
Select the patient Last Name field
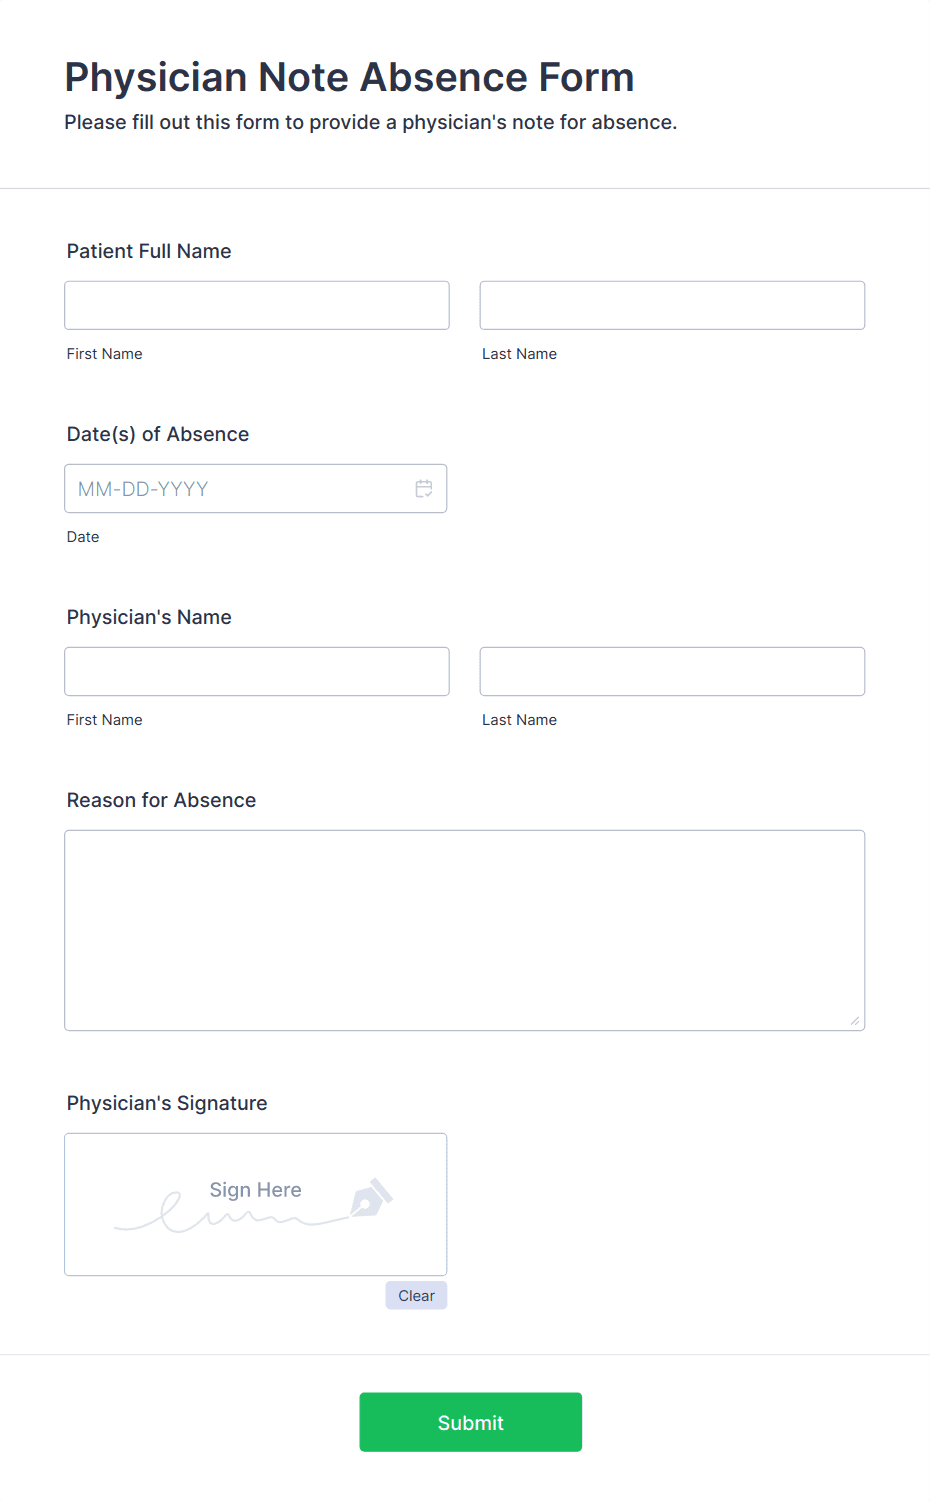[671, 305]
